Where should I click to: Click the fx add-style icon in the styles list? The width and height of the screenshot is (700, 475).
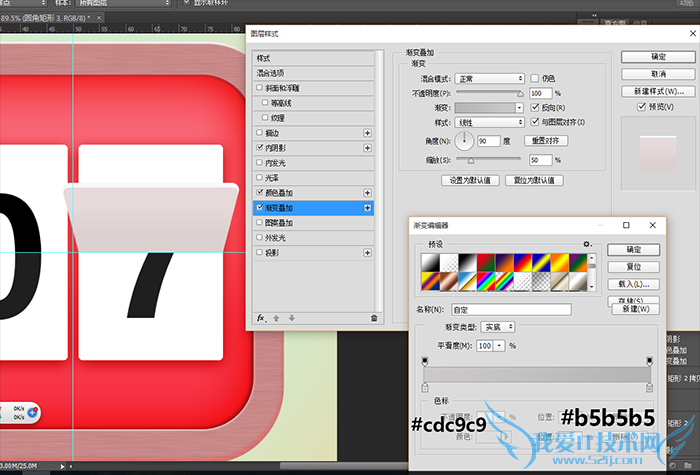[x=260, y=318]
